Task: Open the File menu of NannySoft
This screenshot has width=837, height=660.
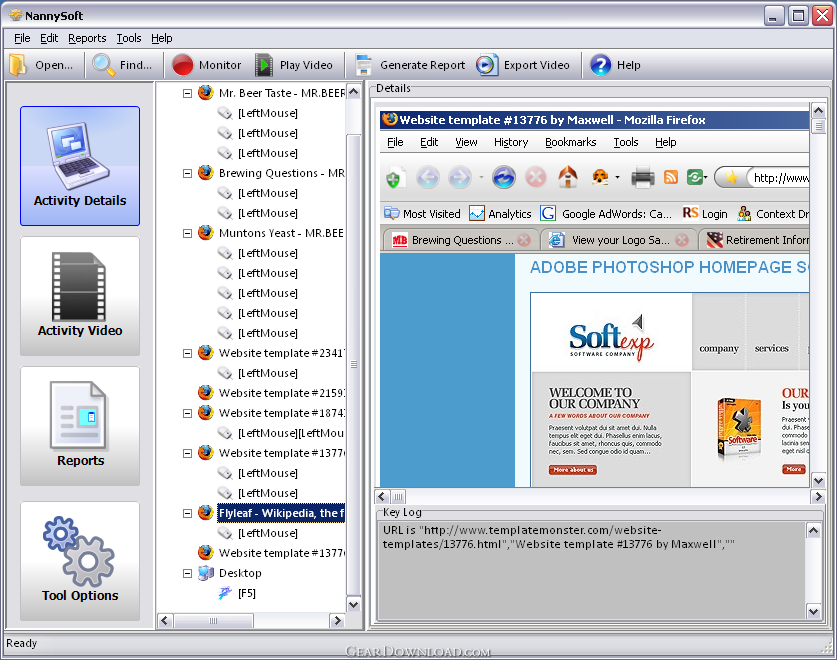Action: (x=22, y=38)
